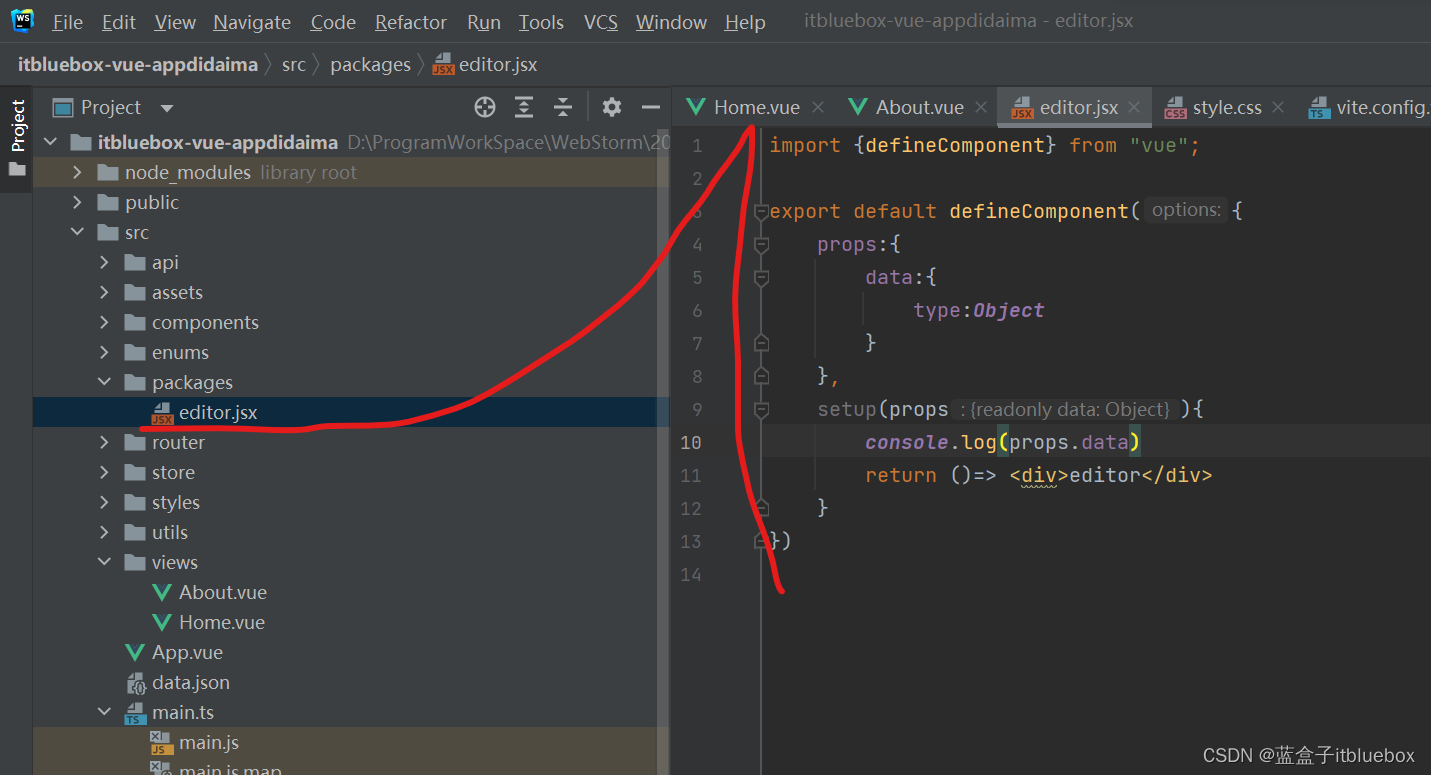Click the editor.jsx breadcrumb
The height and width of the screenshot is (775, 1431).
(486, 65)
